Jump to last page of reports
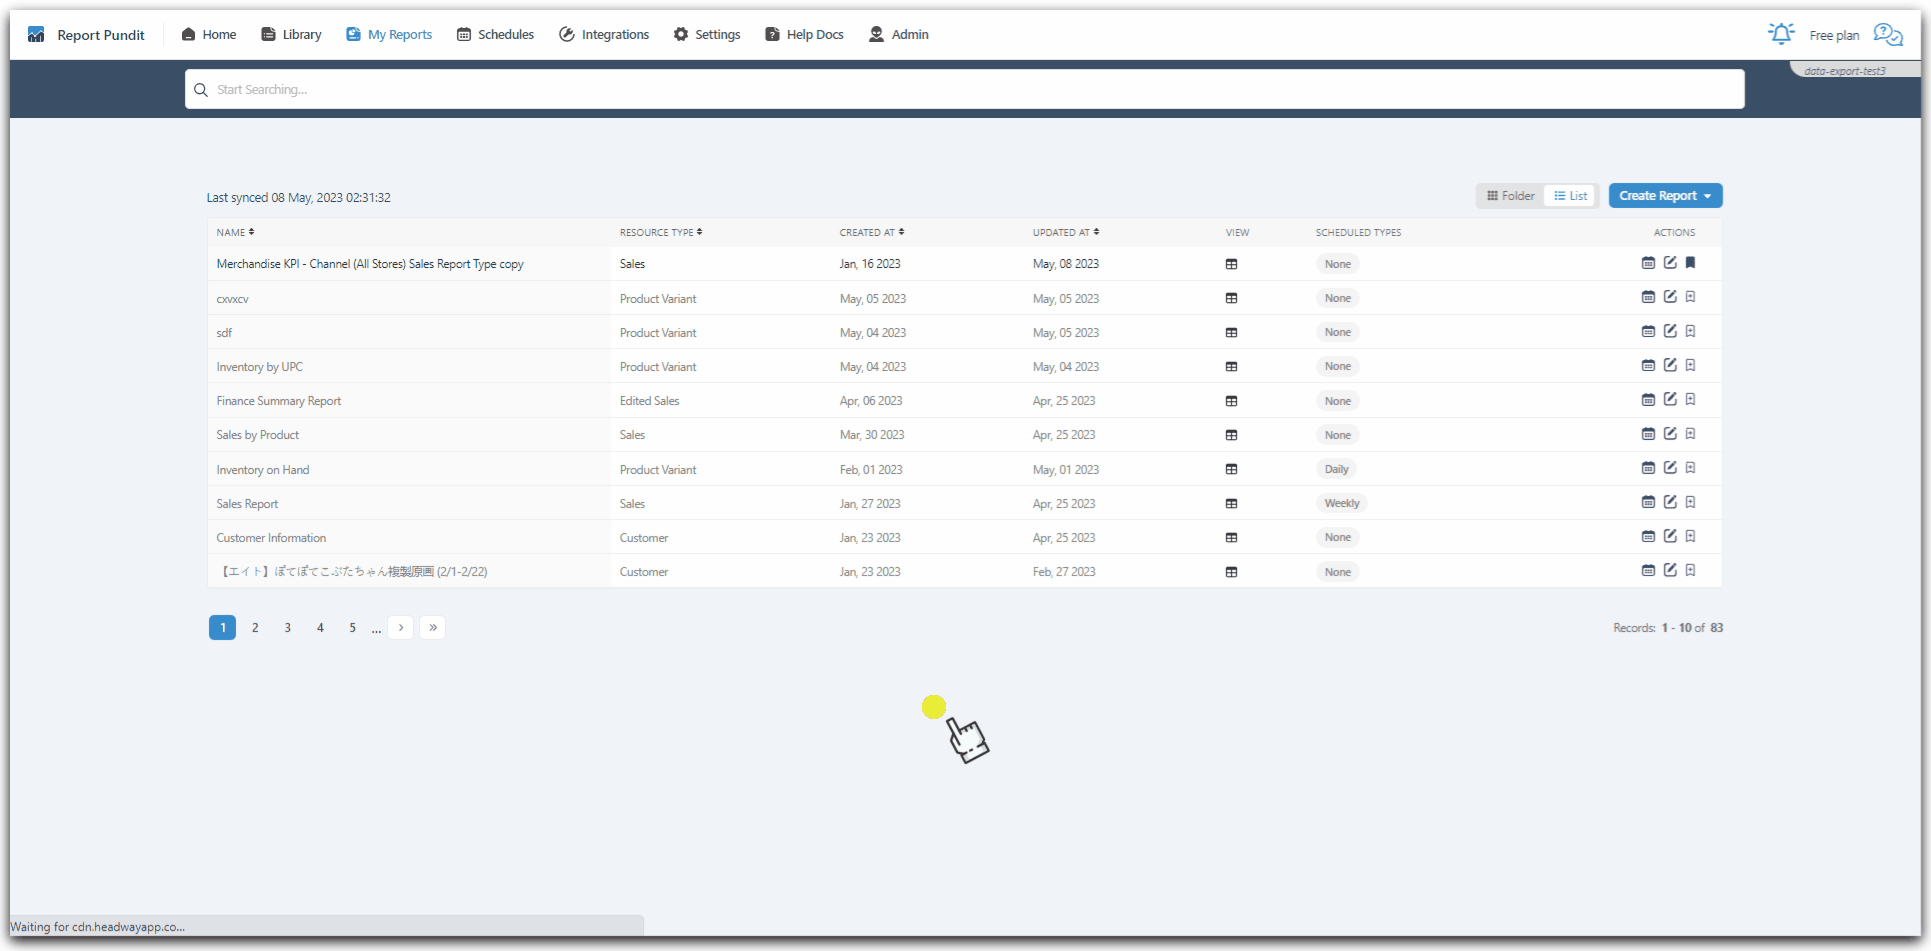The image size is (1931, 951). pos(432,628)
